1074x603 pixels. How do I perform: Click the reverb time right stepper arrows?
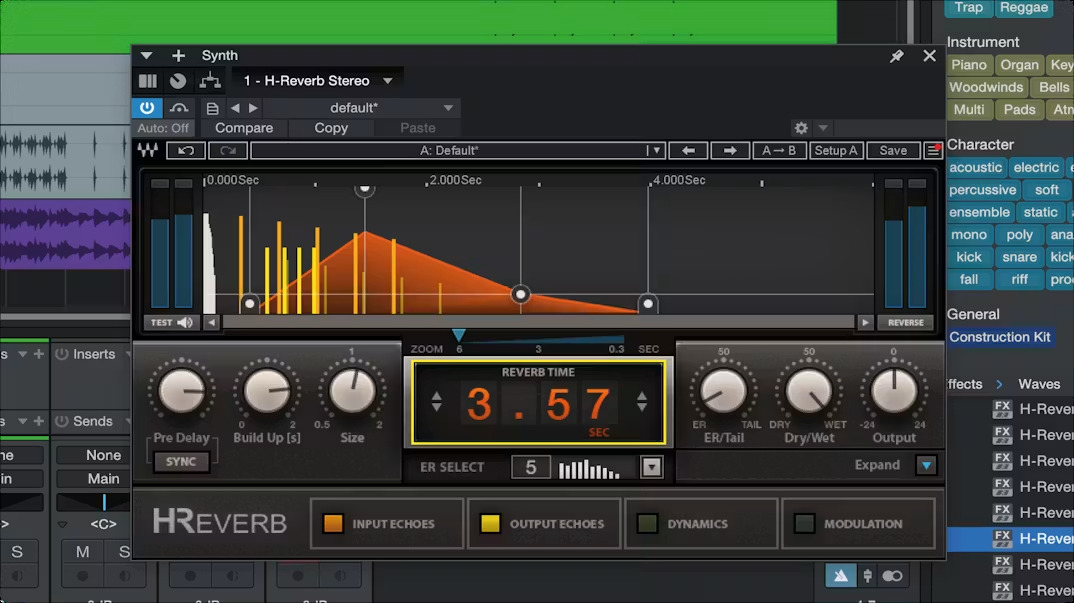point(642,402)
